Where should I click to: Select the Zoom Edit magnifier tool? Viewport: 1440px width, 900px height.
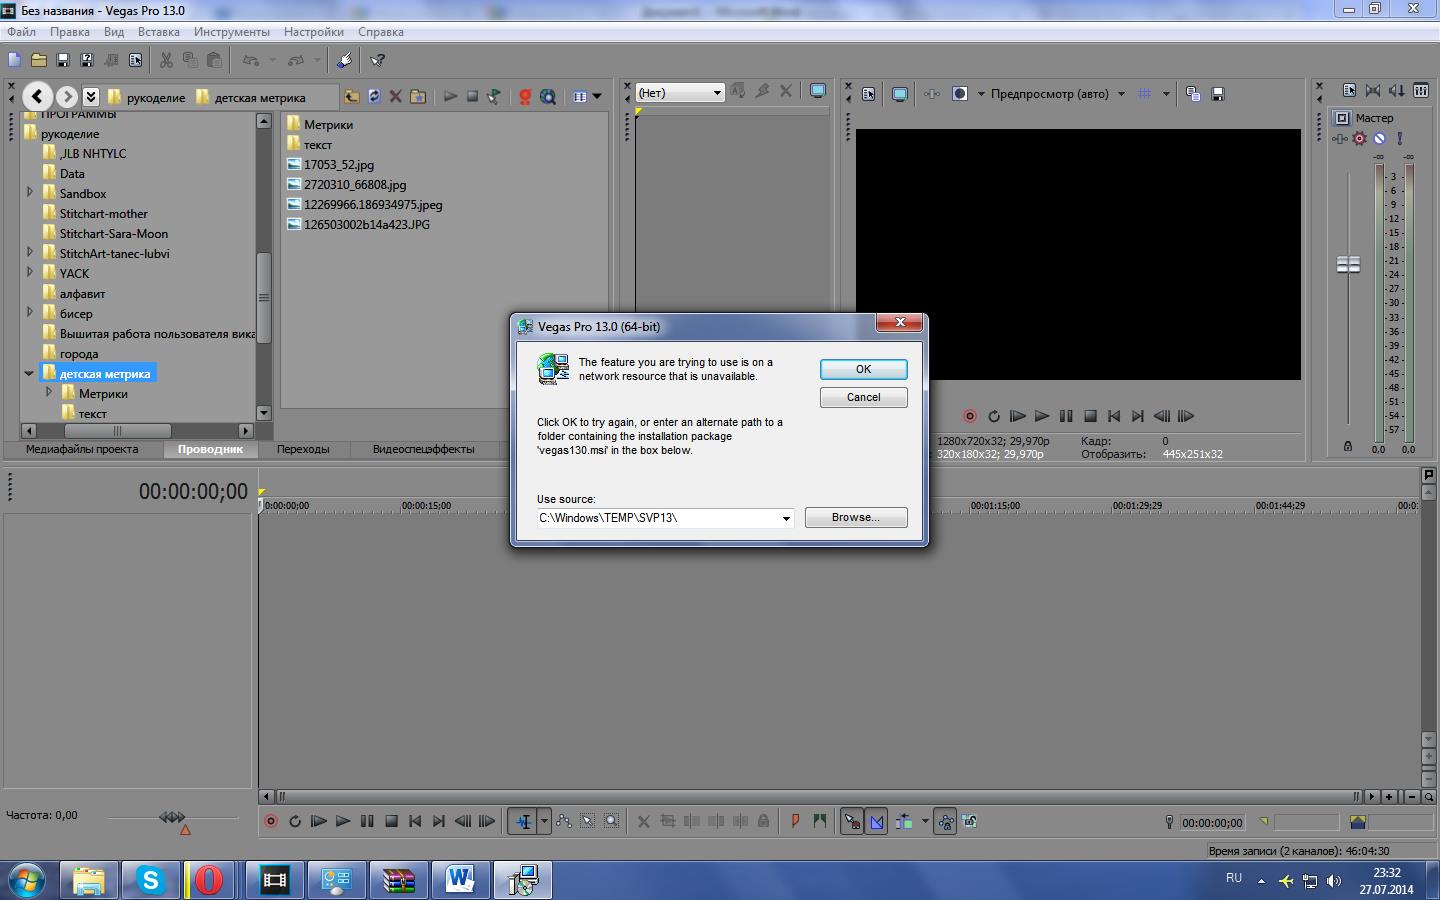612,822
